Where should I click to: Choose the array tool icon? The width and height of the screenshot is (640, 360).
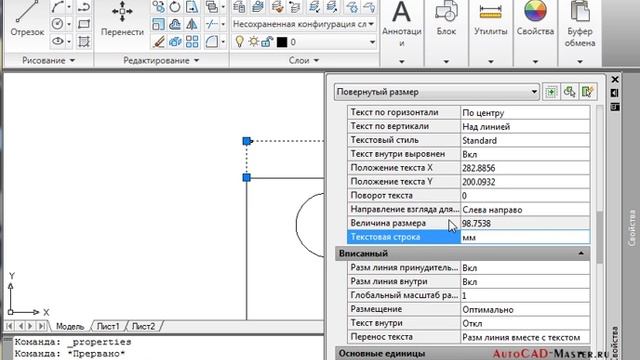point(192,41)
